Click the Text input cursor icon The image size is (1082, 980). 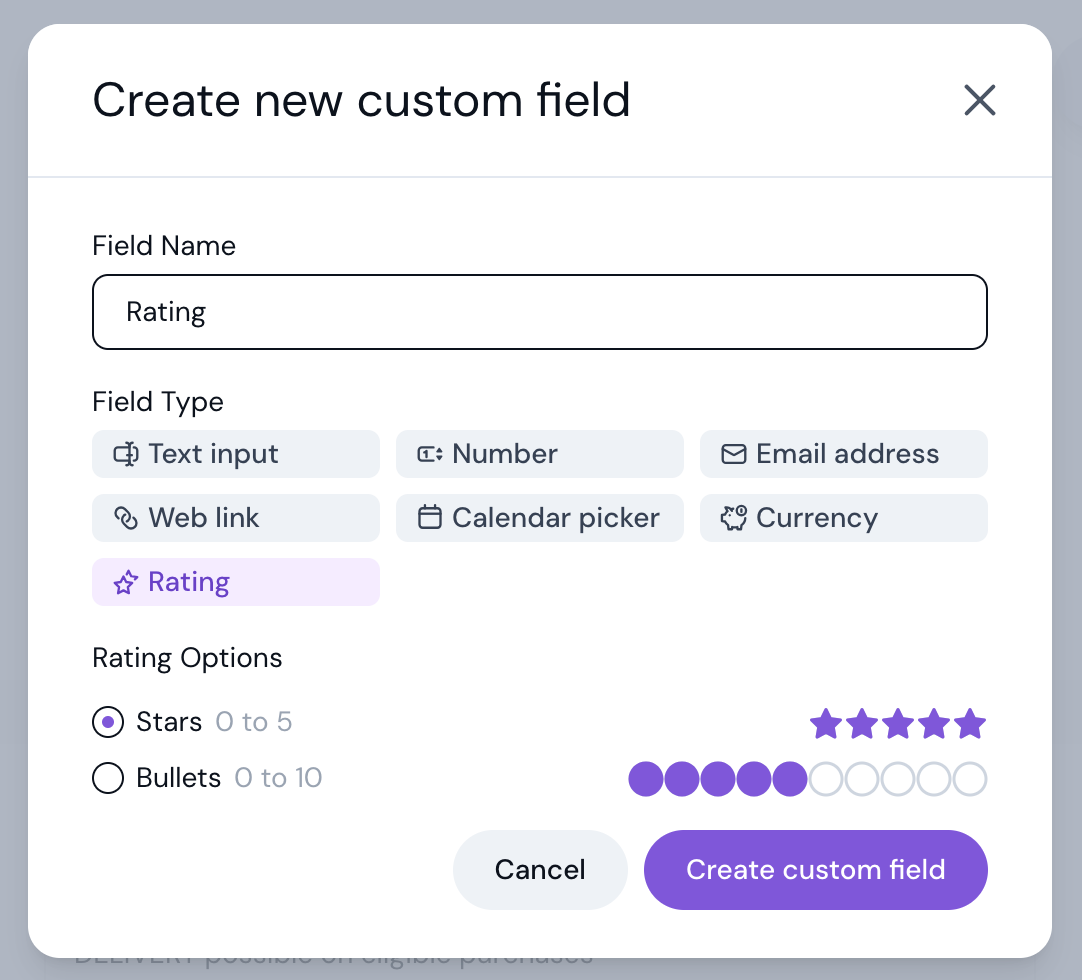pyautogui.click(x=126, y=454)
